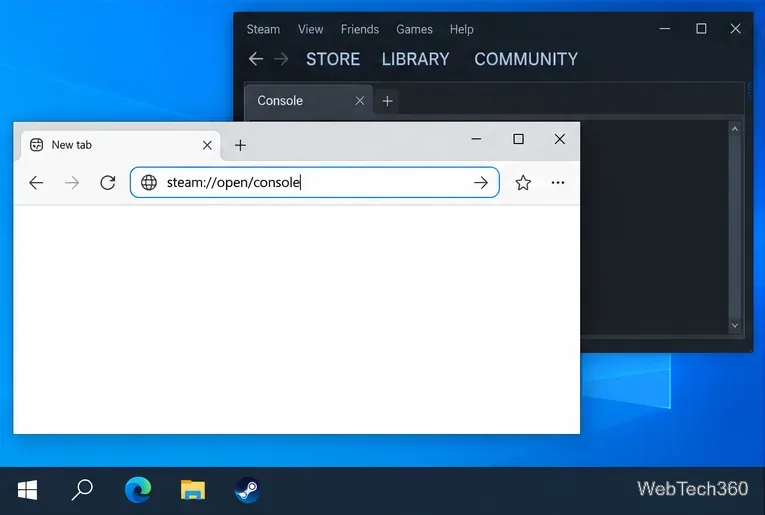
Task: Open browser three-dot settings menu
Action: (558, 183)
